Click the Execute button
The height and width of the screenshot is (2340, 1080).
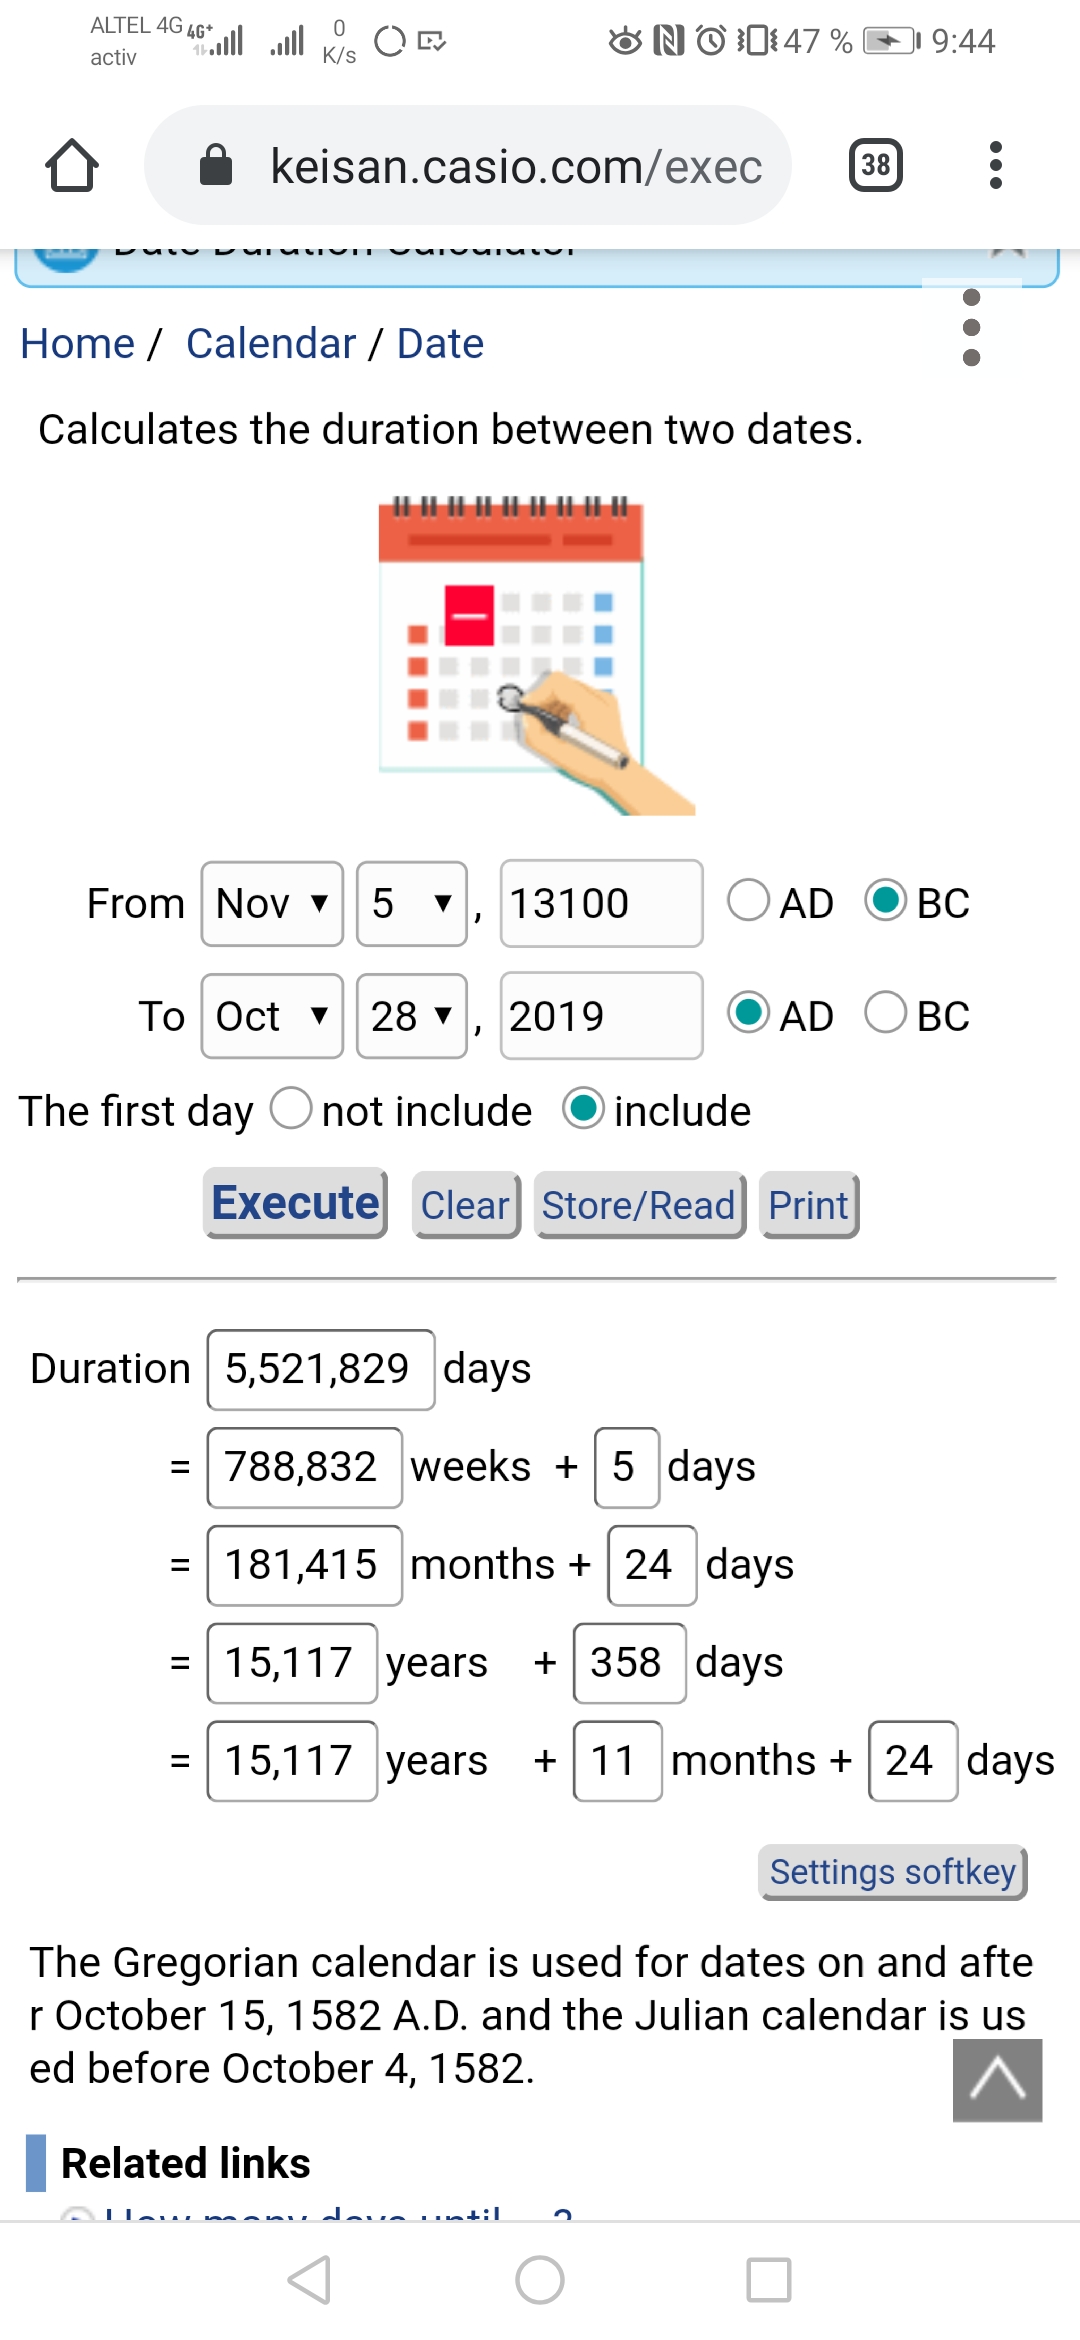295,1203
